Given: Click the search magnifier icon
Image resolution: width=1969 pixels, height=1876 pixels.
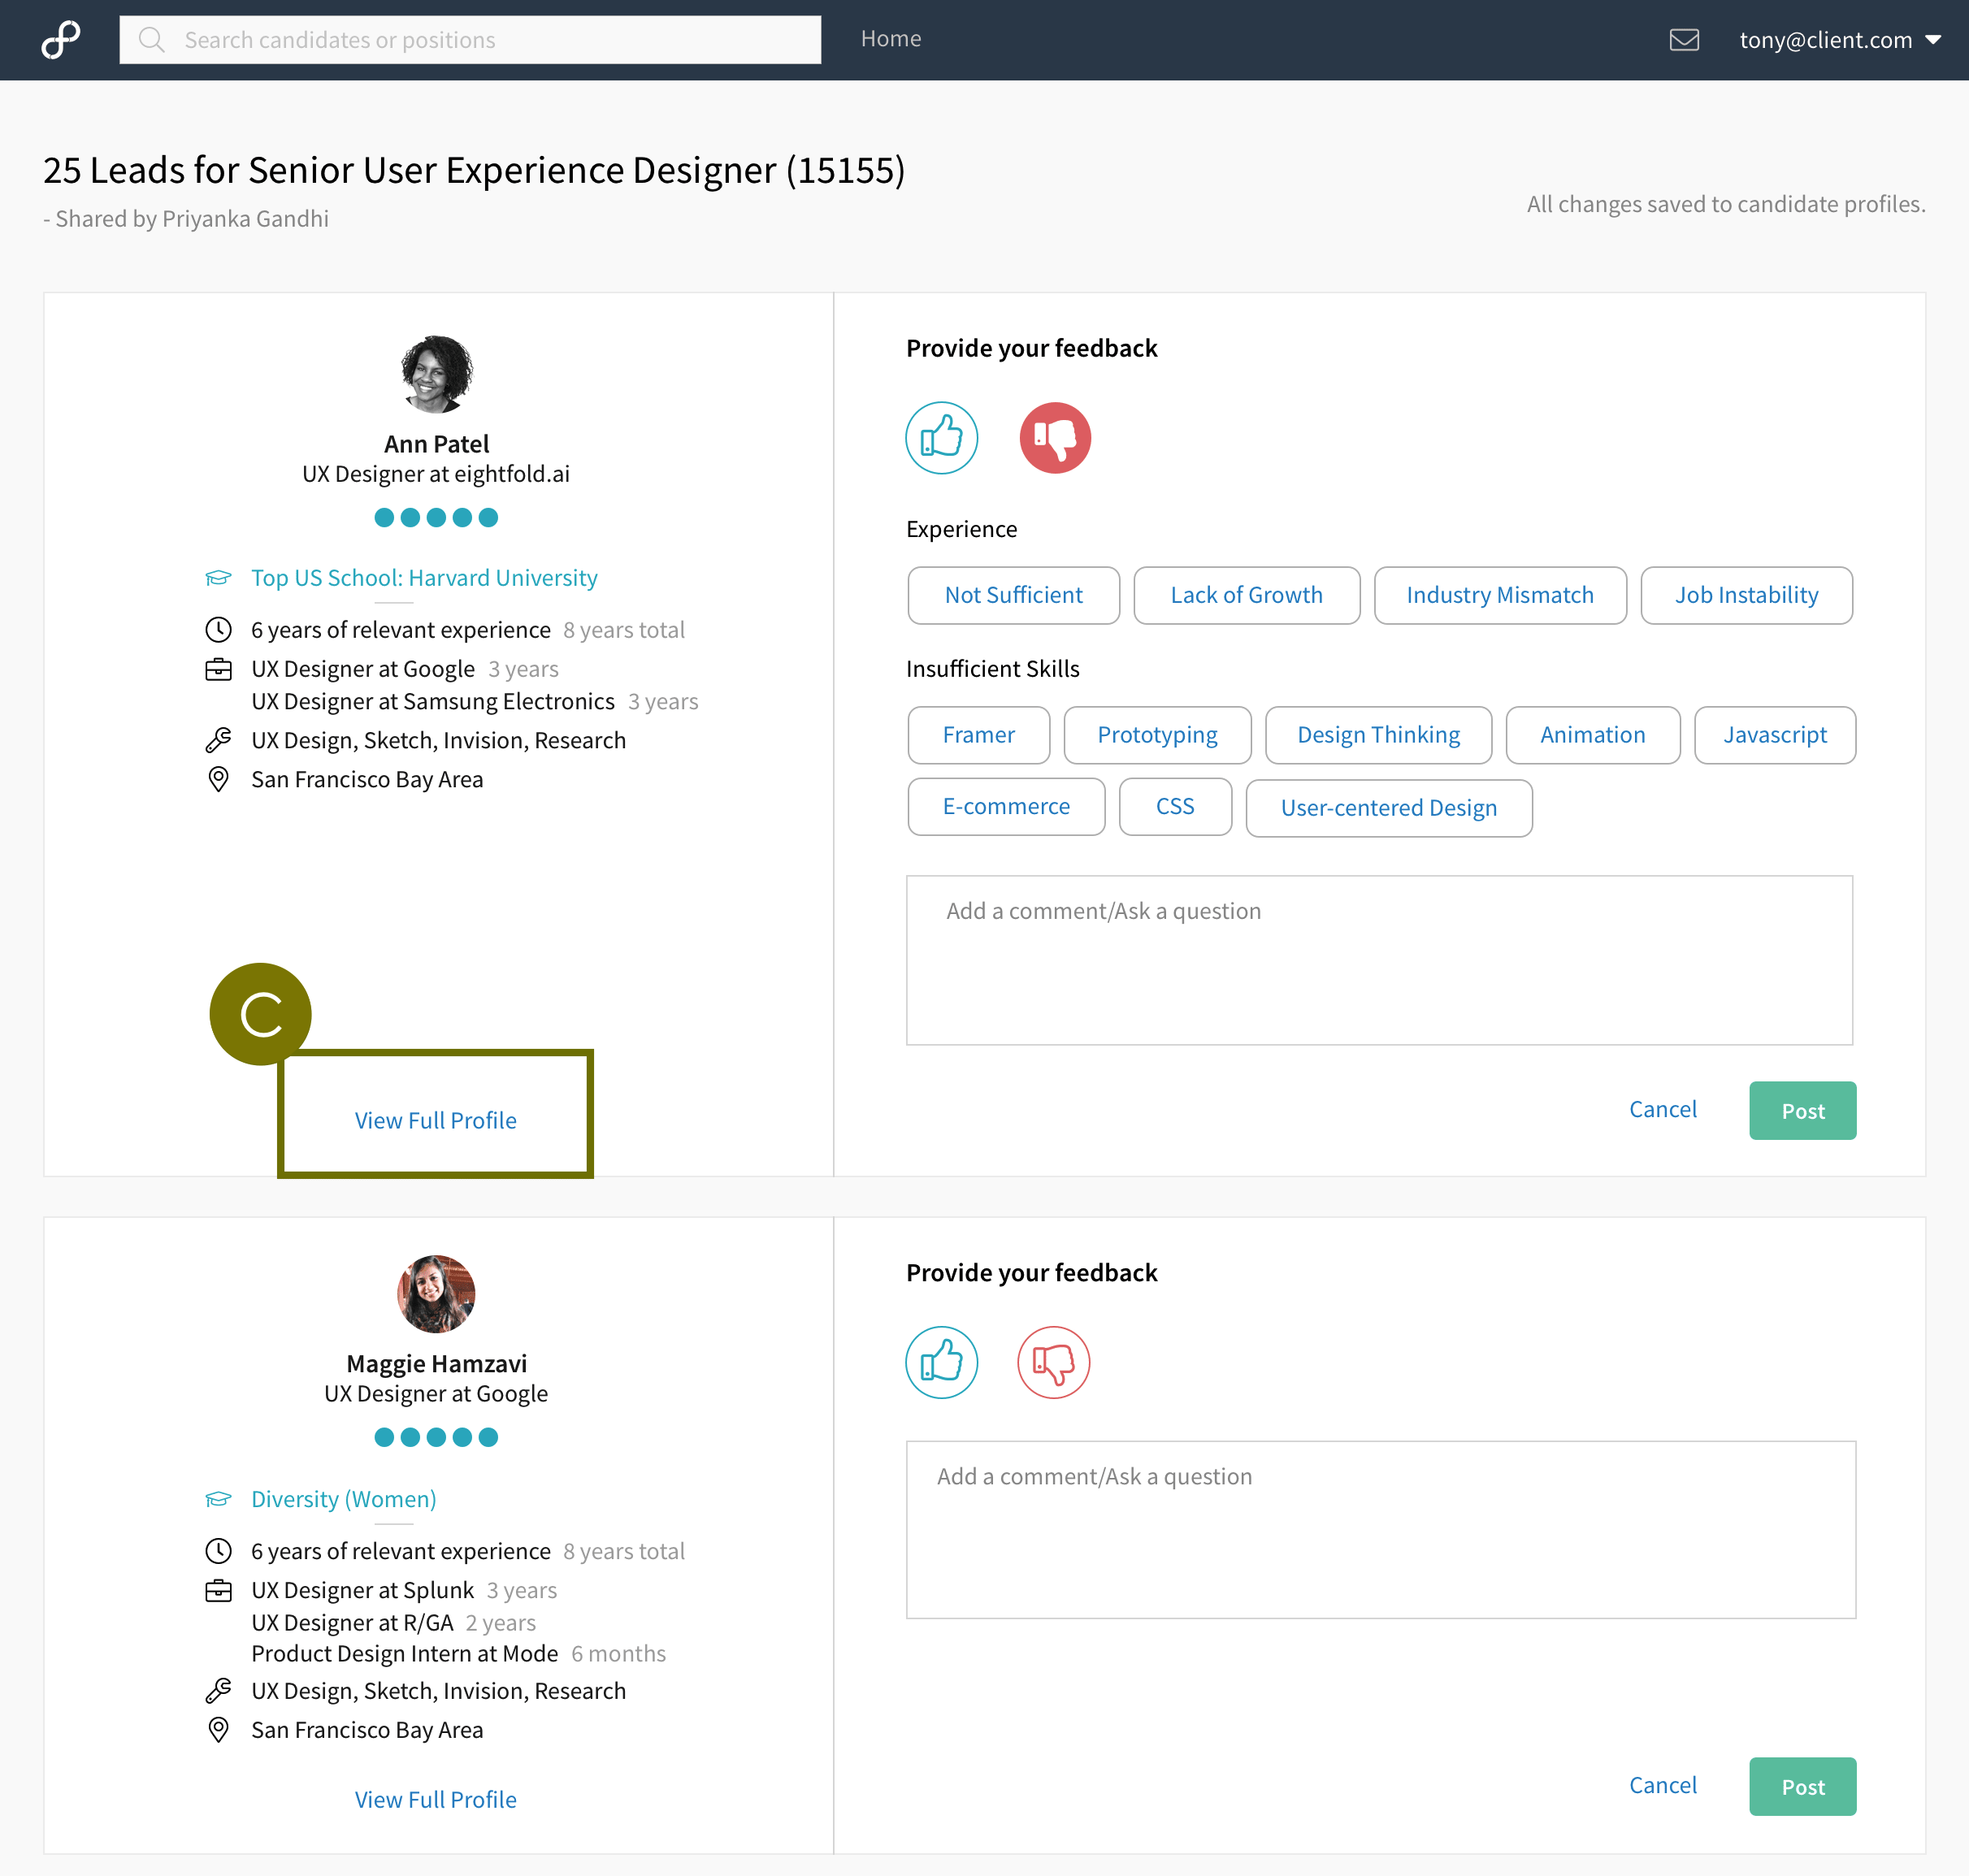Looking at the screenshot, I should (x=151, y=40).
